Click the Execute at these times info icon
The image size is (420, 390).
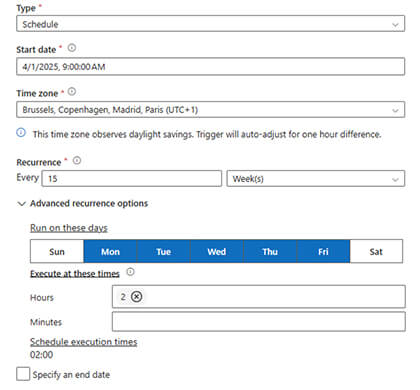[130, 272]
